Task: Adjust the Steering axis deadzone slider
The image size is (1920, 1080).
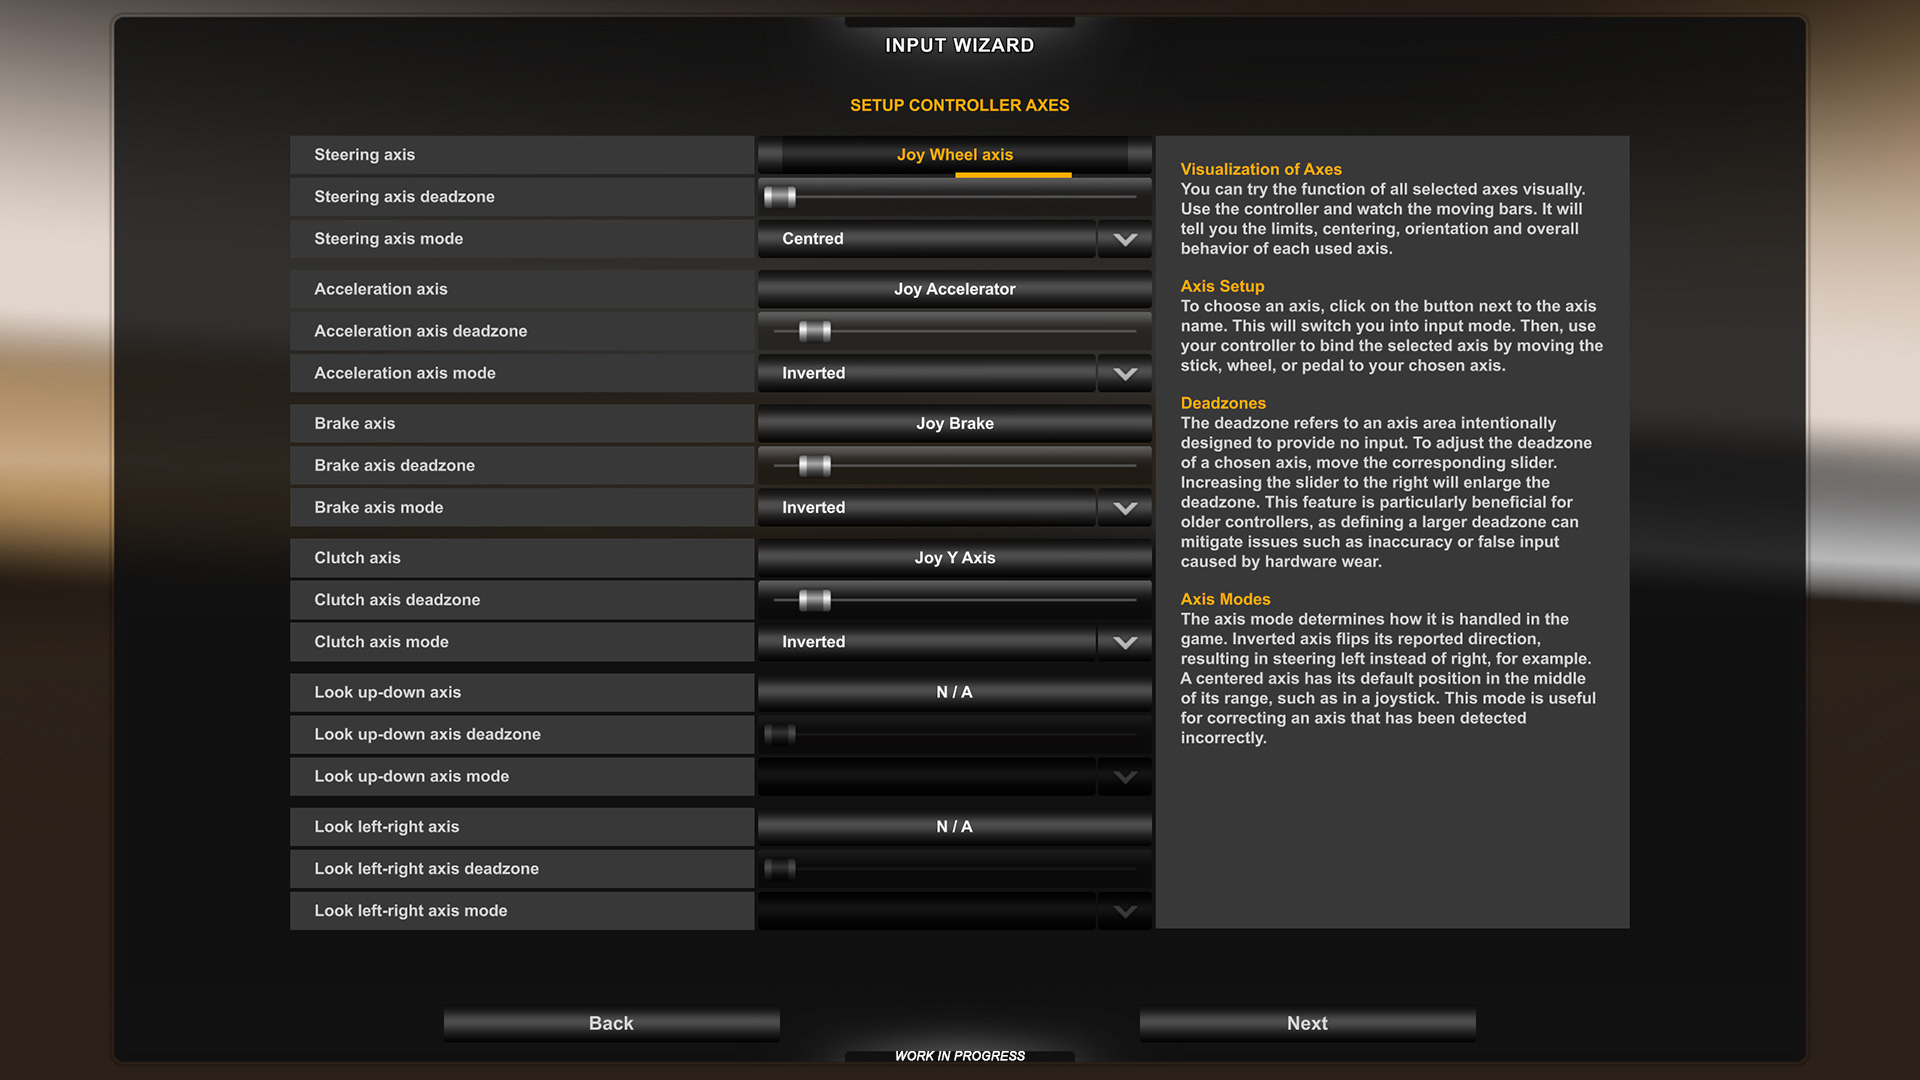Action: (779, 197)
